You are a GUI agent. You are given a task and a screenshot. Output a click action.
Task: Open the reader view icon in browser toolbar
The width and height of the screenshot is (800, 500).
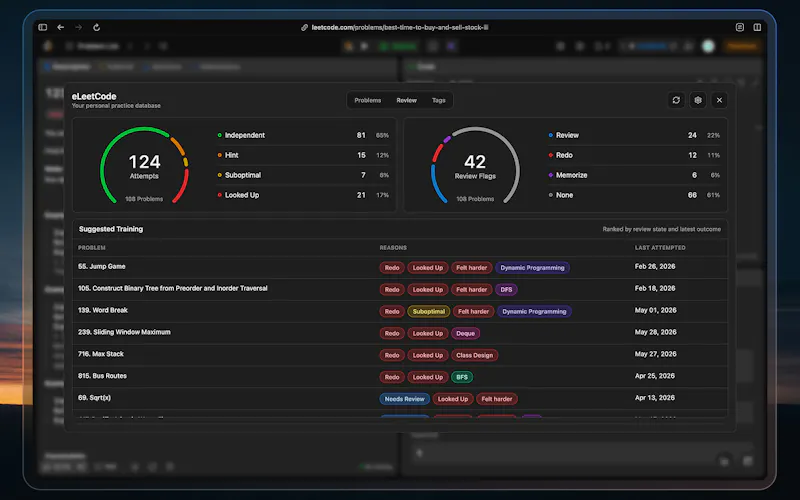coord(739,27)
